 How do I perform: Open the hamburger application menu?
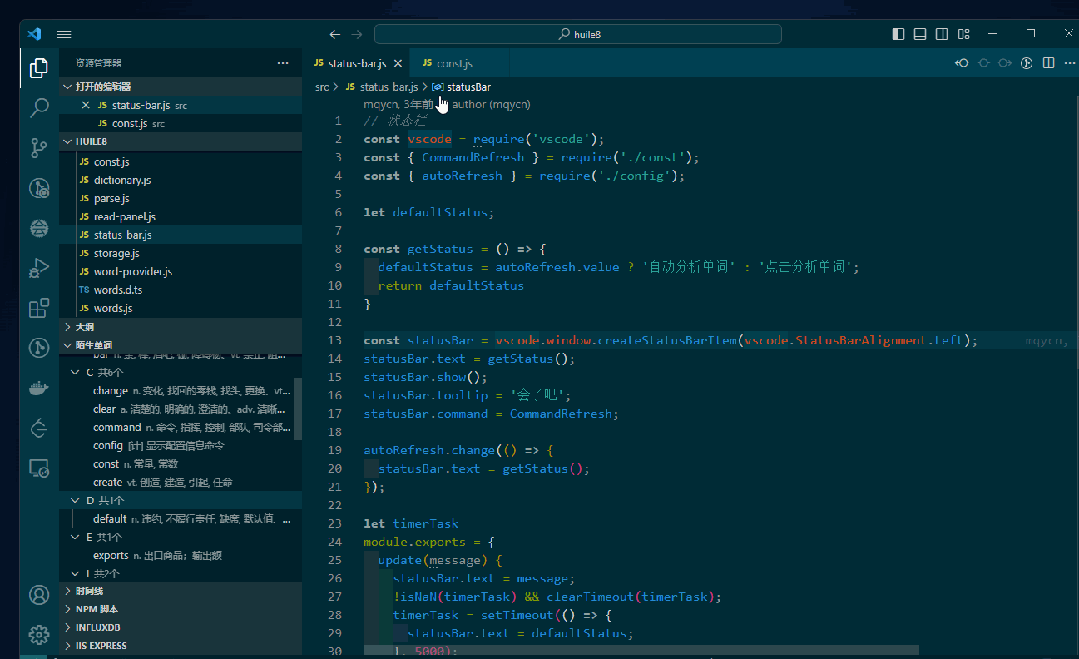(64, 34)
